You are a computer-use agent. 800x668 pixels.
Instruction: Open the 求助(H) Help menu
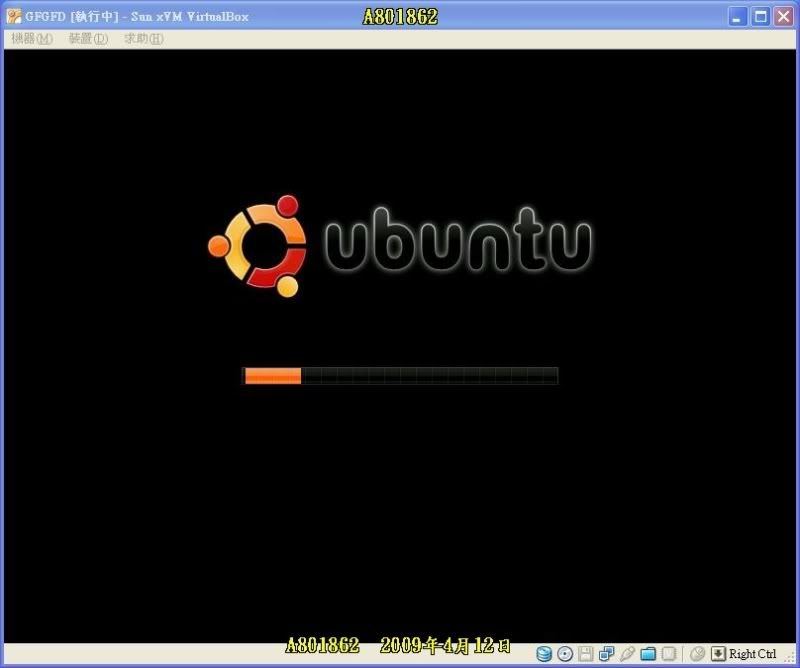(x=144, y=38)
